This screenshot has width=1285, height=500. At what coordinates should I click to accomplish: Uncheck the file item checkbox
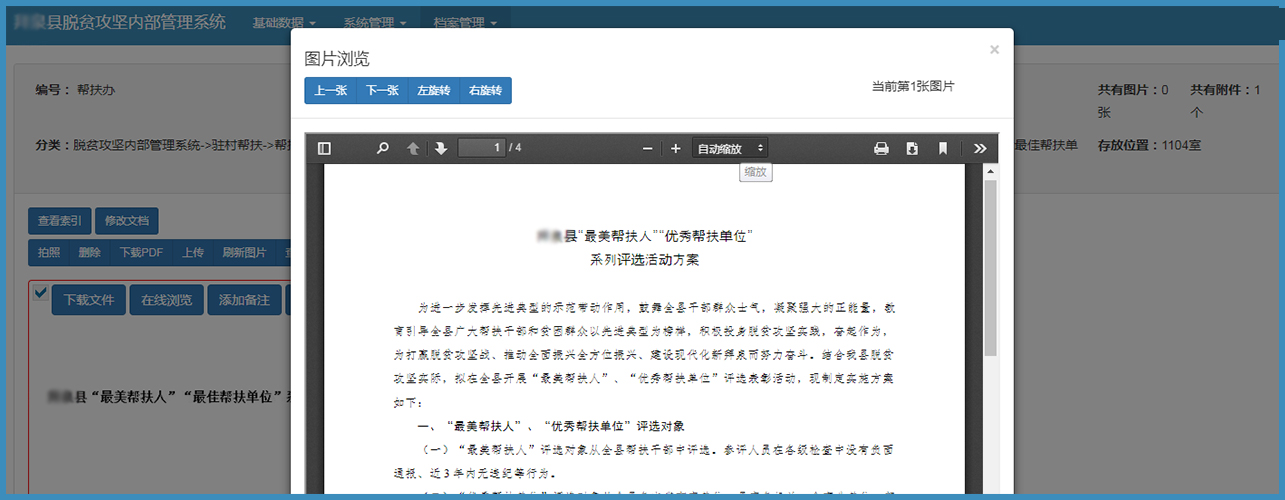point(40,292)
